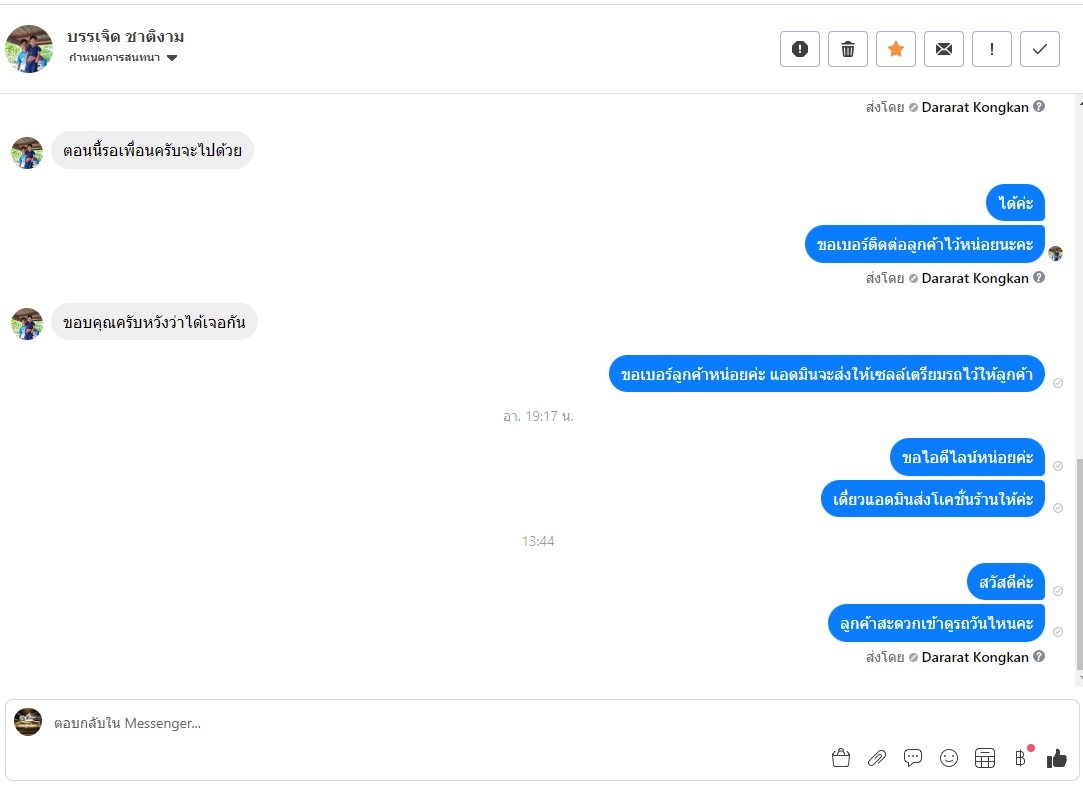The width and height of the screenshot is (1083, 785).
Task: Mark conversation unread via envelope icon
Action: coord(943,49)
